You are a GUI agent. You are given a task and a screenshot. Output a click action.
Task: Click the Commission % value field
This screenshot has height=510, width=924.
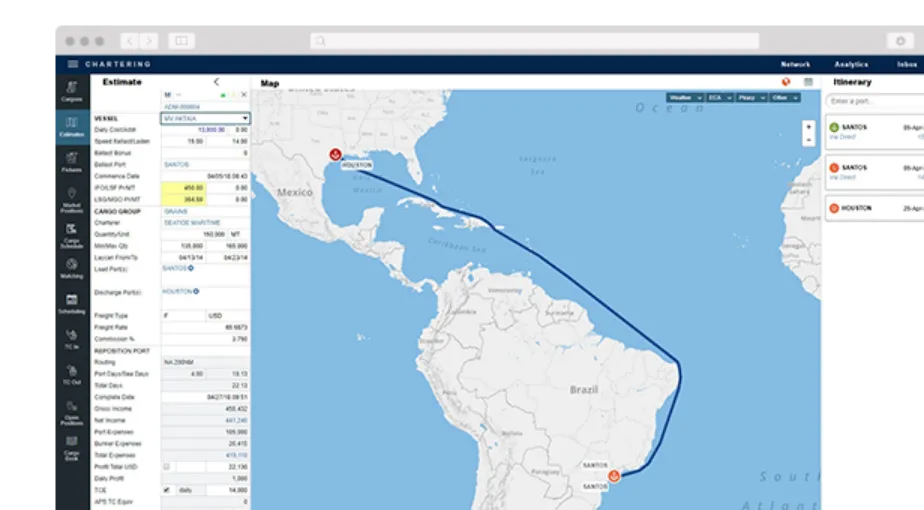(x=205, y=339)
